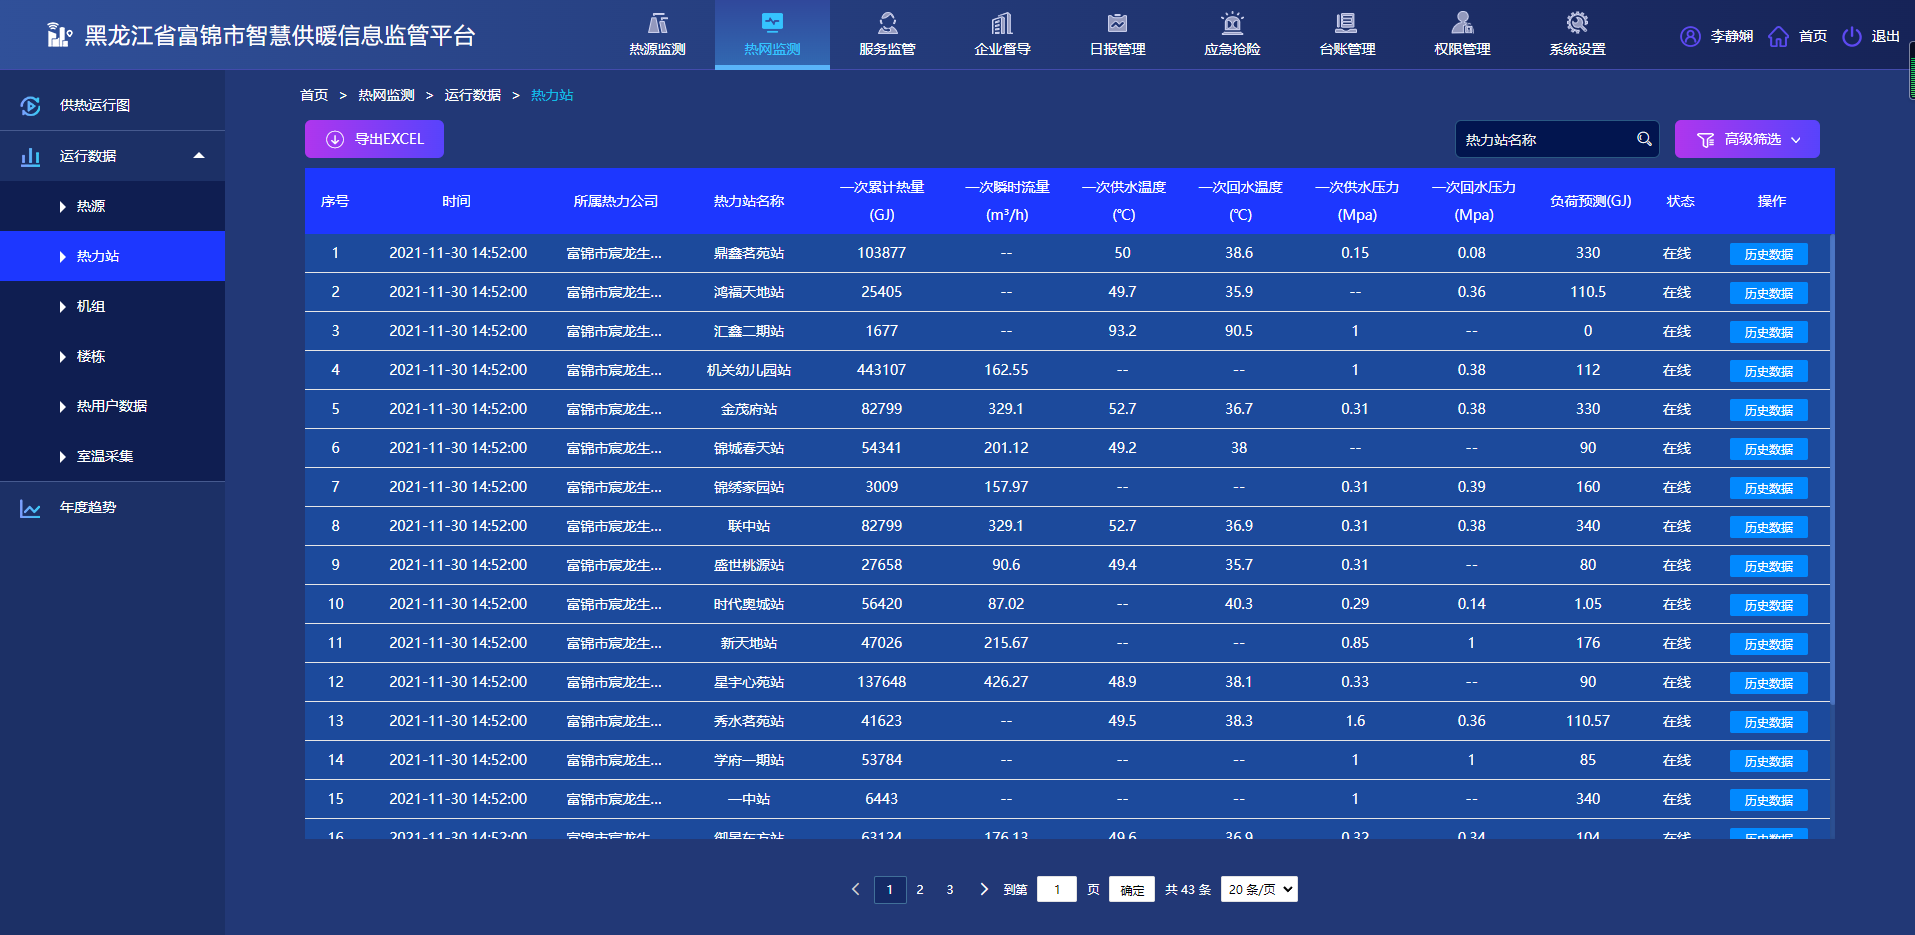The width and height of the screenshot is (1915, 935).
Task: Open 企业督导 building icon
Action: click(1002, 23)
